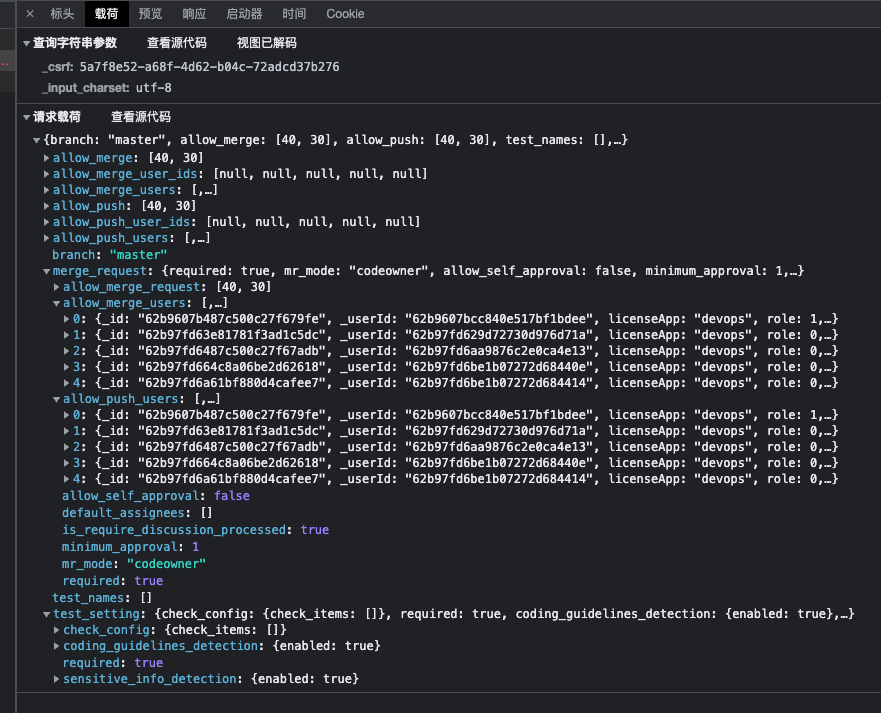Expand item 0 under merge_request allow_push_users

coord(67,415)
